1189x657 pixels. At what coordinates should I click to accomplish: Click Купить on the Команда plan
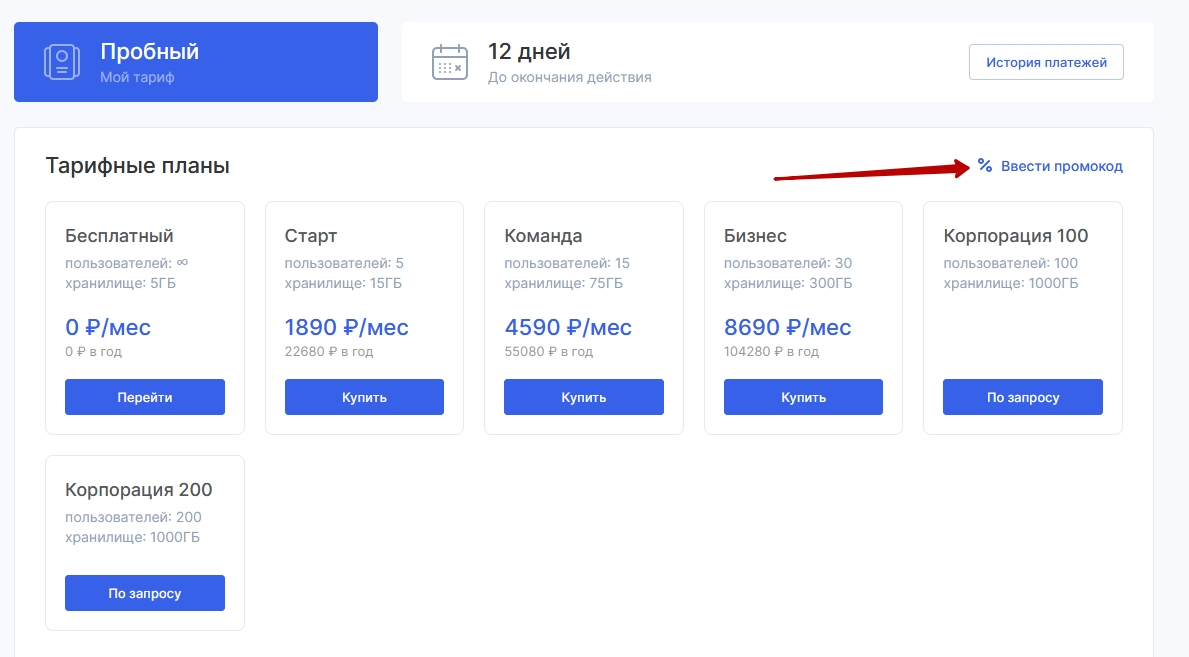click(x=583, y=397)
